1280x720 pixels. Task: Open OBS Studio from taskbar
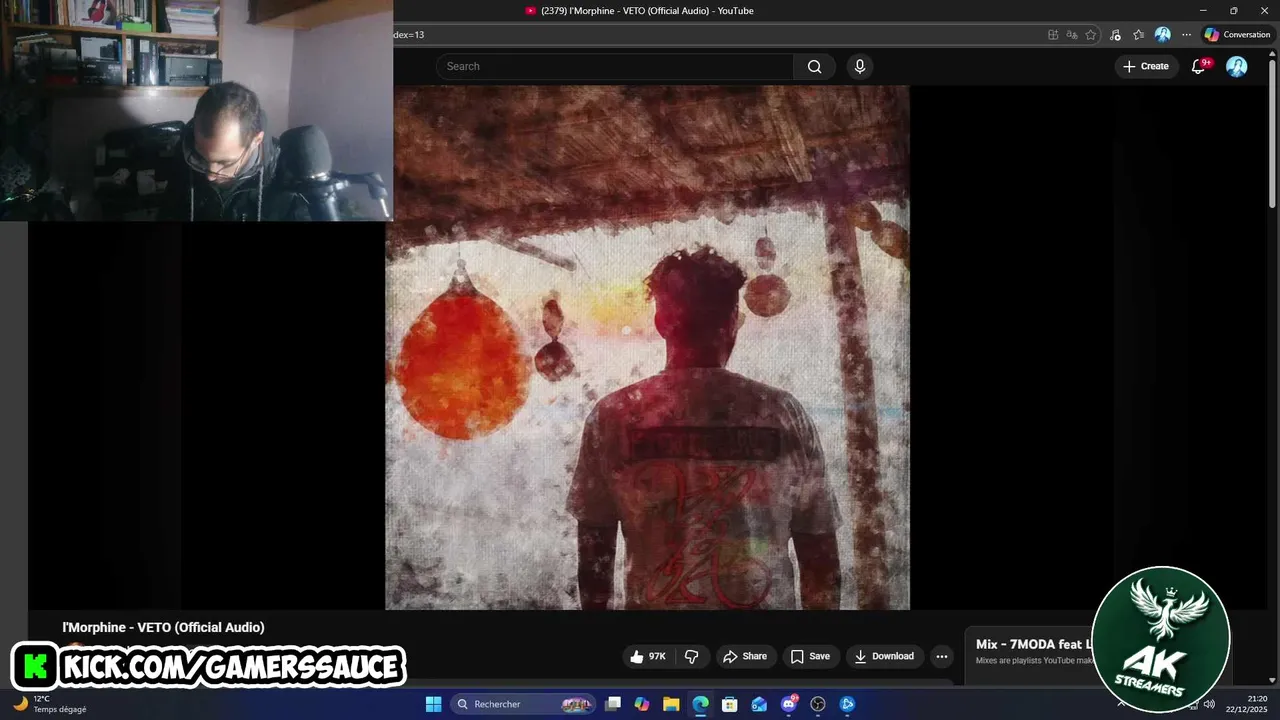[818, 704]
